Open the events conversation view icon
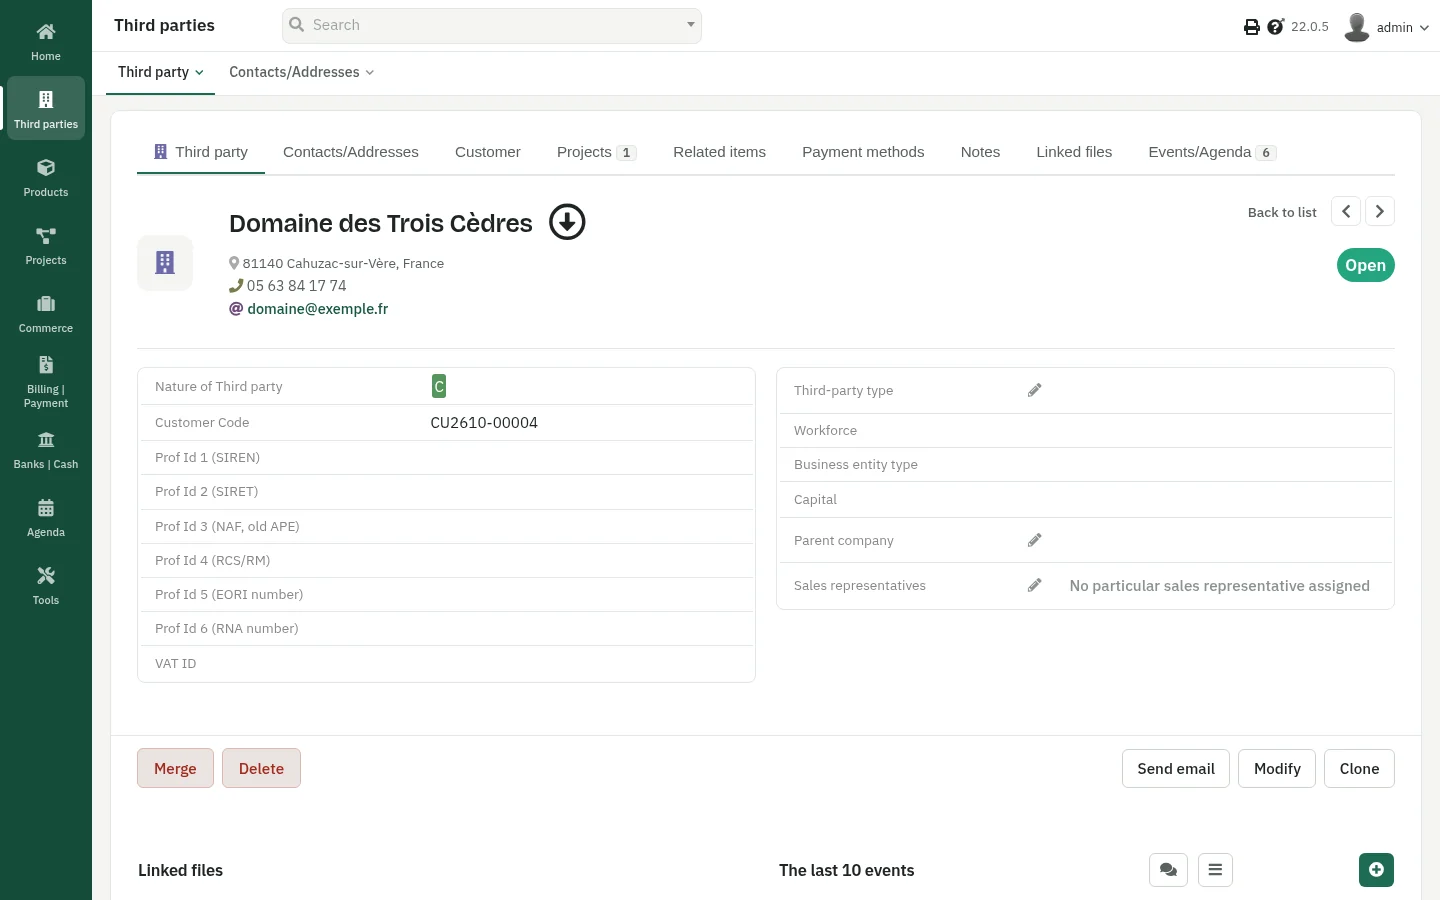Viewport: 1440px width, 900px height. tap(1168, 870)
